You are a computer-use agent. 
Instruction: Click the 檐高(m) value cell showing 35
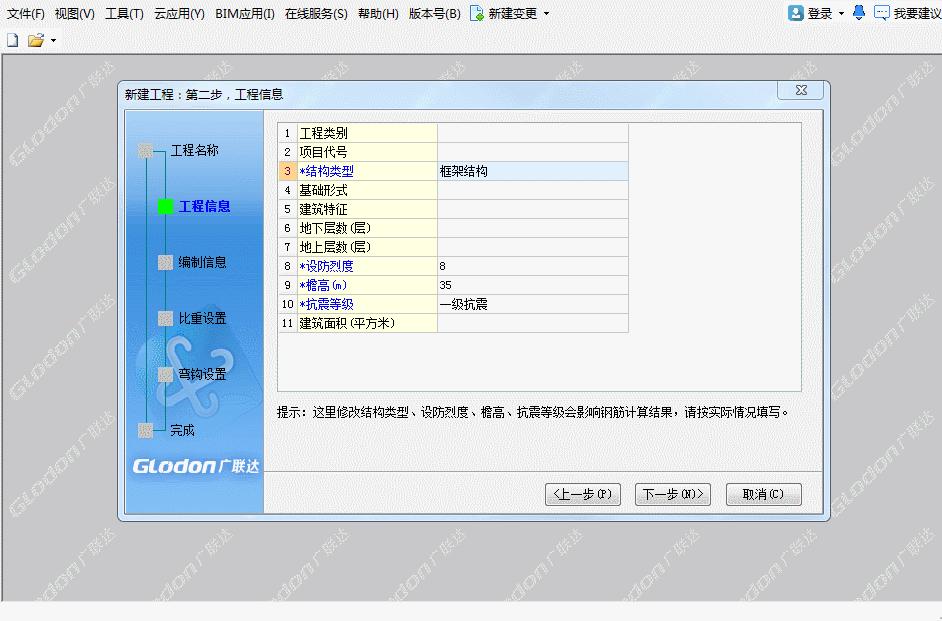click(x=533, y=285)
